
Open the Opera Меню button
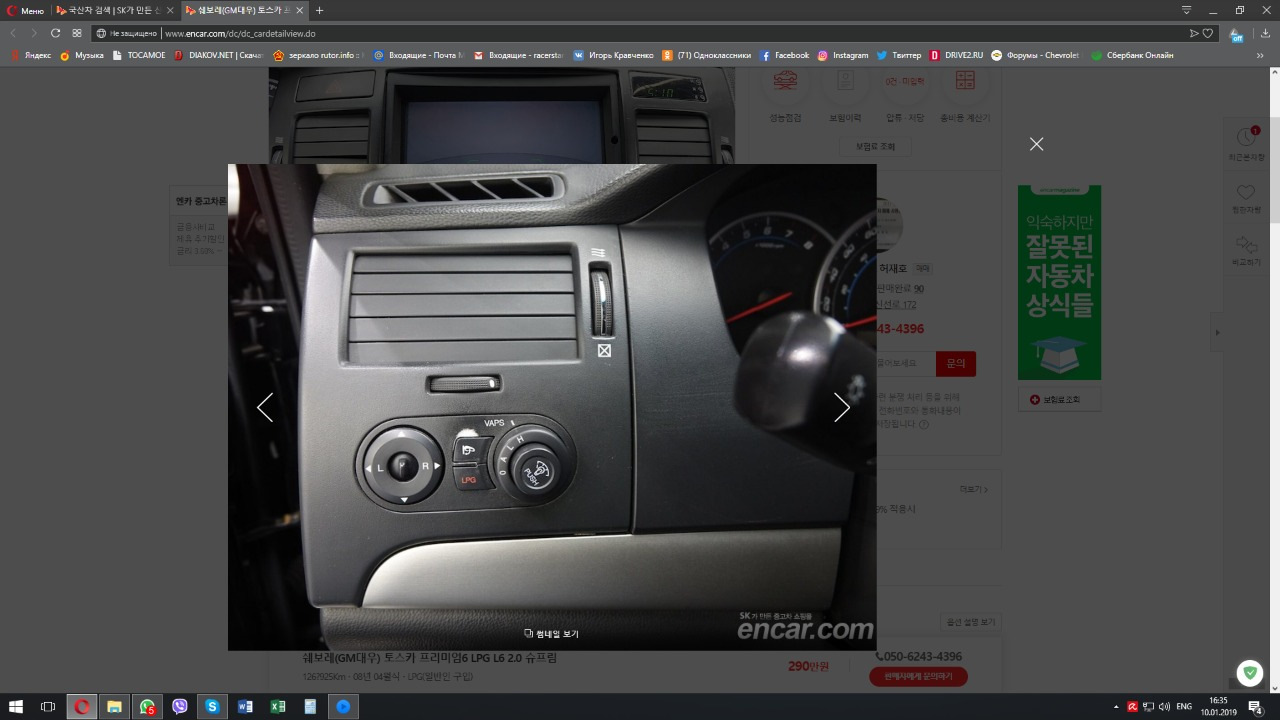point(25,10)
